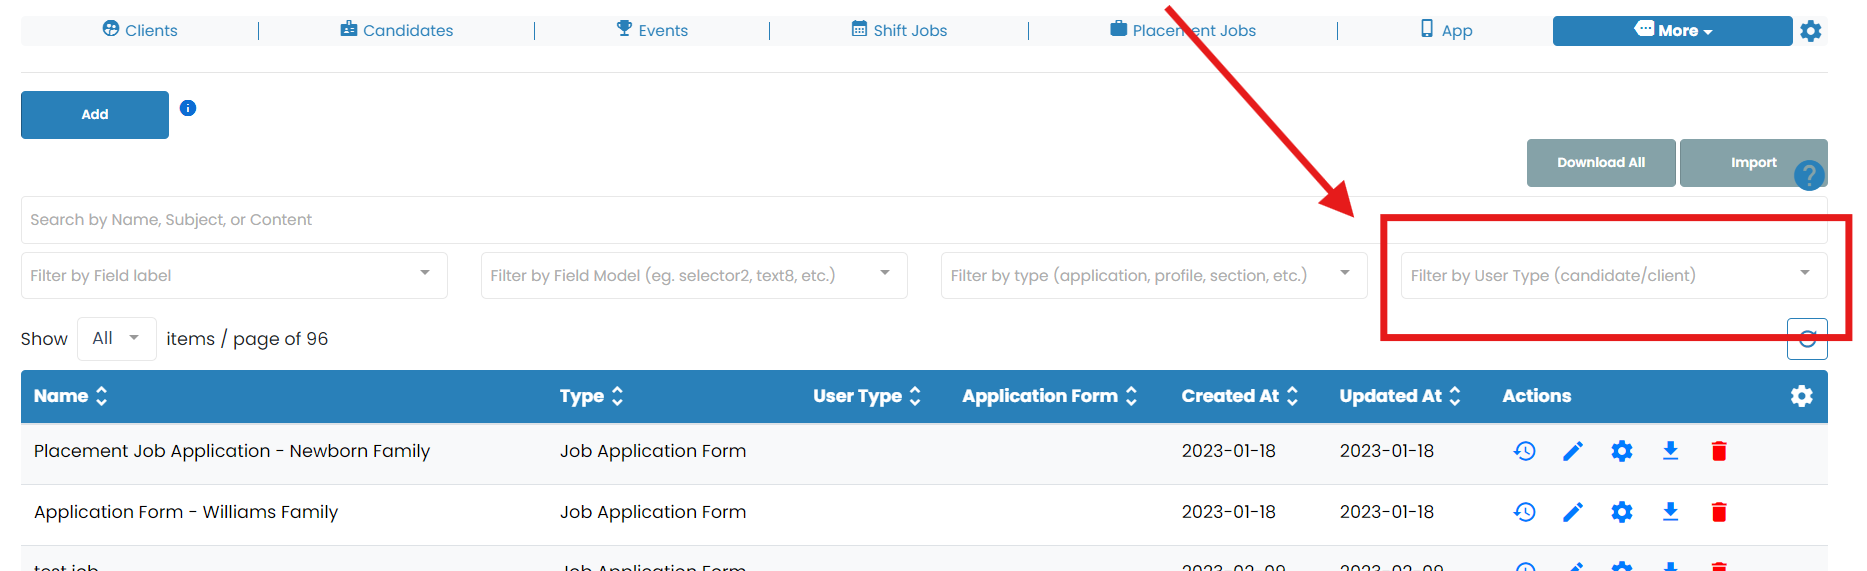Open settings gear for Newborn Family row
1867x571 pixels.
click(1621, 451)
